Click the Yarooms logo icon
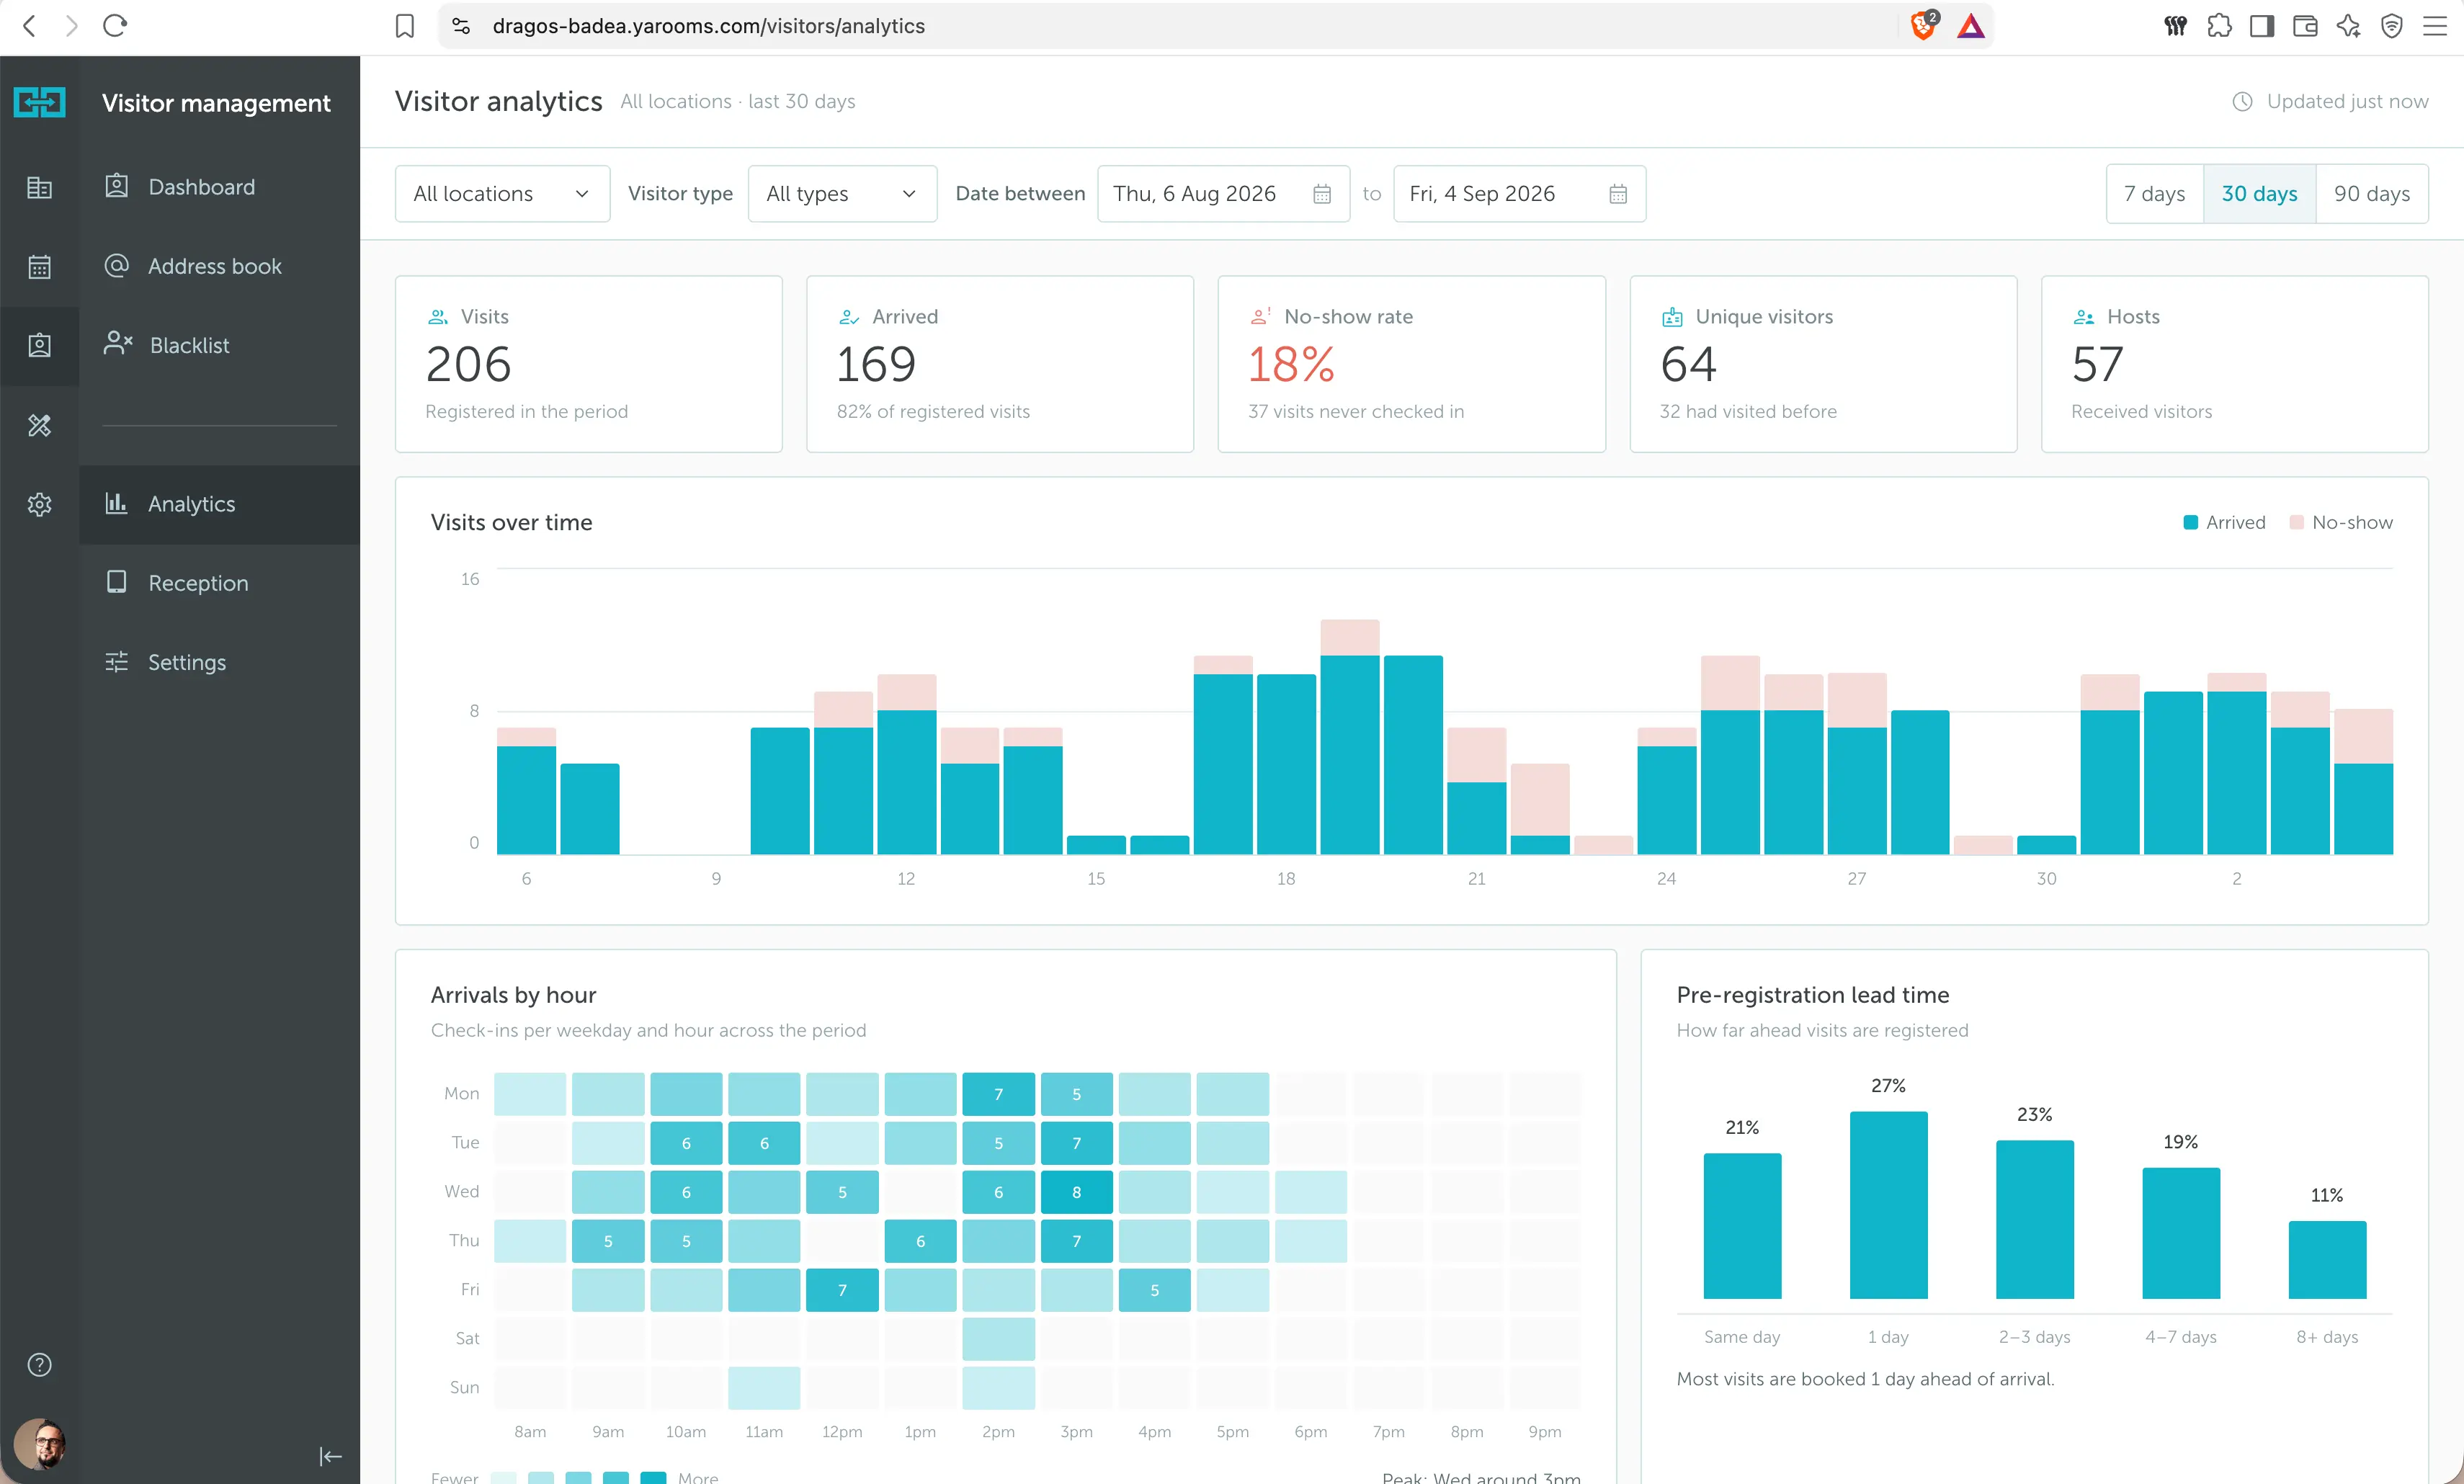This screenshot has width=2464, height=1484. 39,102
